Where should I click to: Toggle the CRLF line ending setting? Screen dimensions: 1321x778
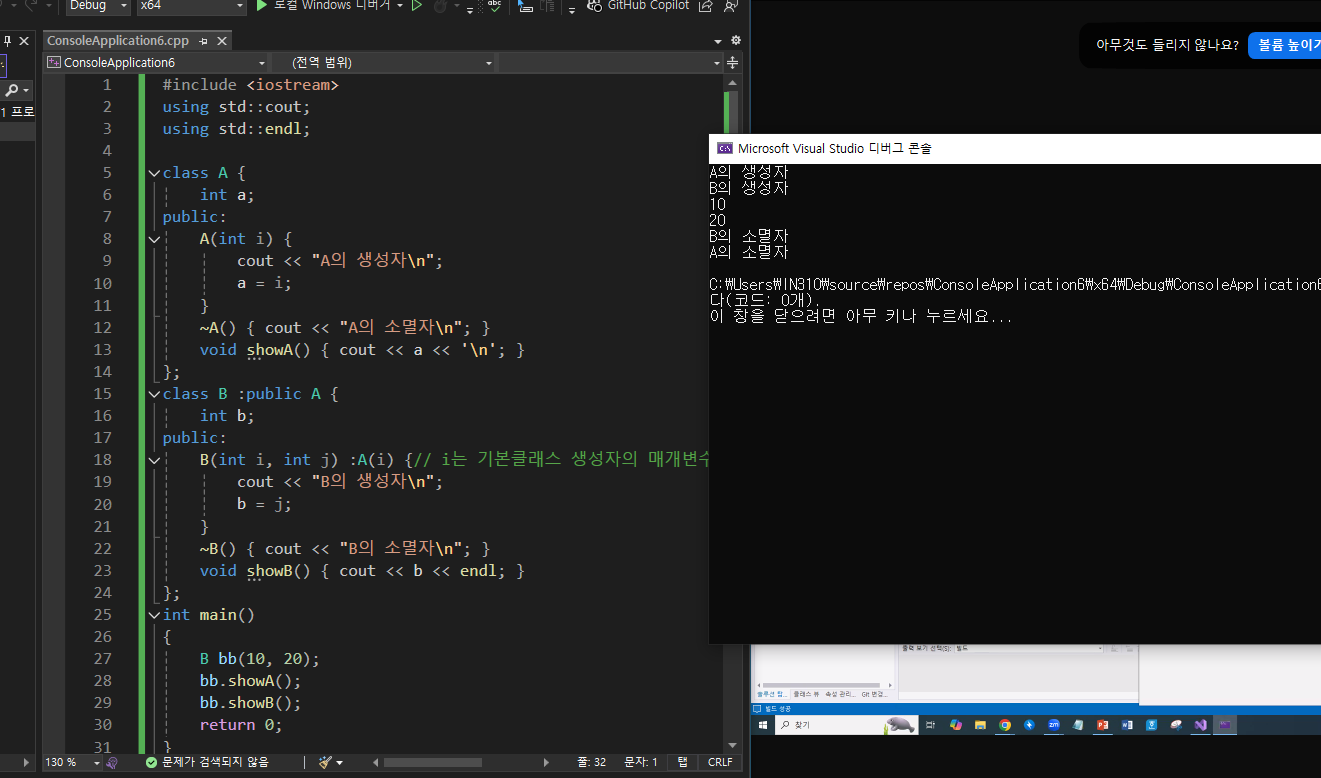[x=720, y=762]
